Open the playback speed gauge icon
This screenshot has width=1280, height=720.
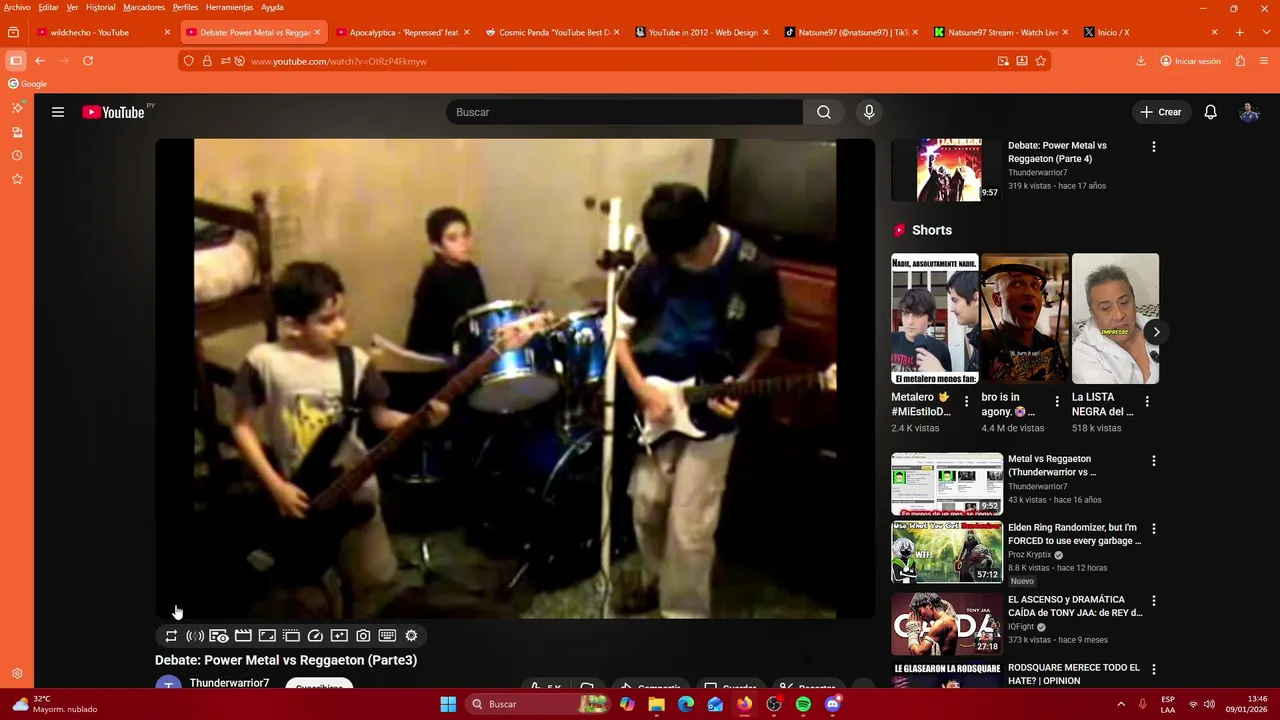[315, 636]
